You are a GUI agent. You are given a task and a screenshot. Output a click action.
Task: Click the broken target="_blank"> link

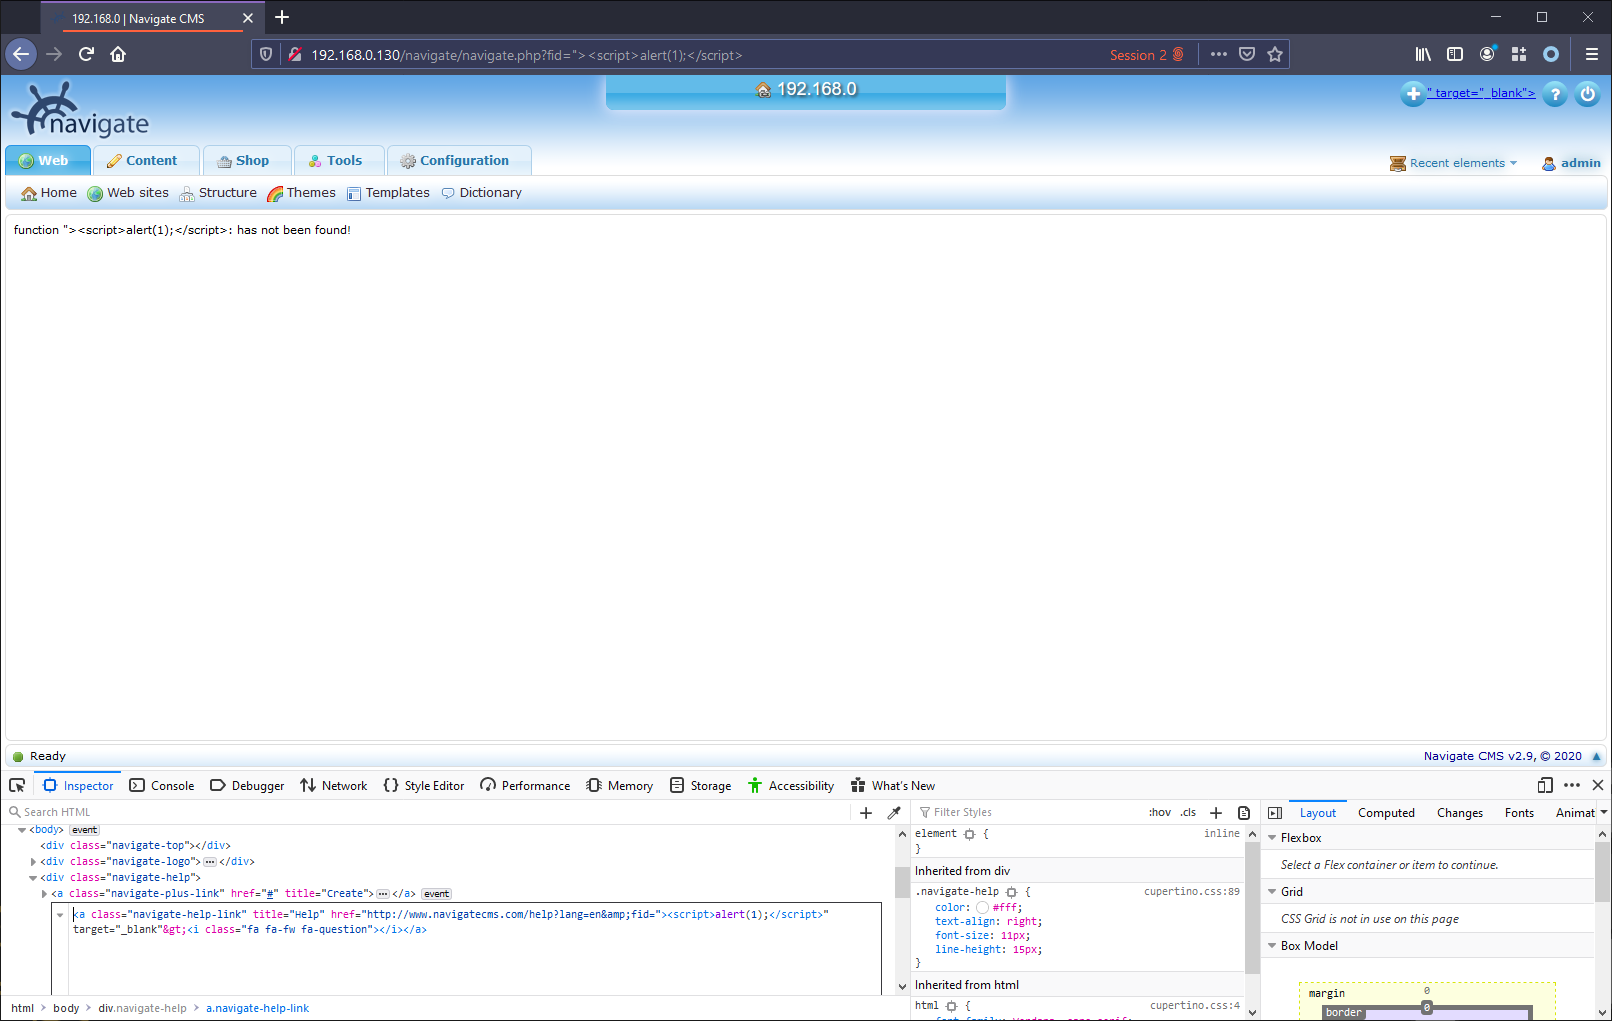[x=1481, y=93]
